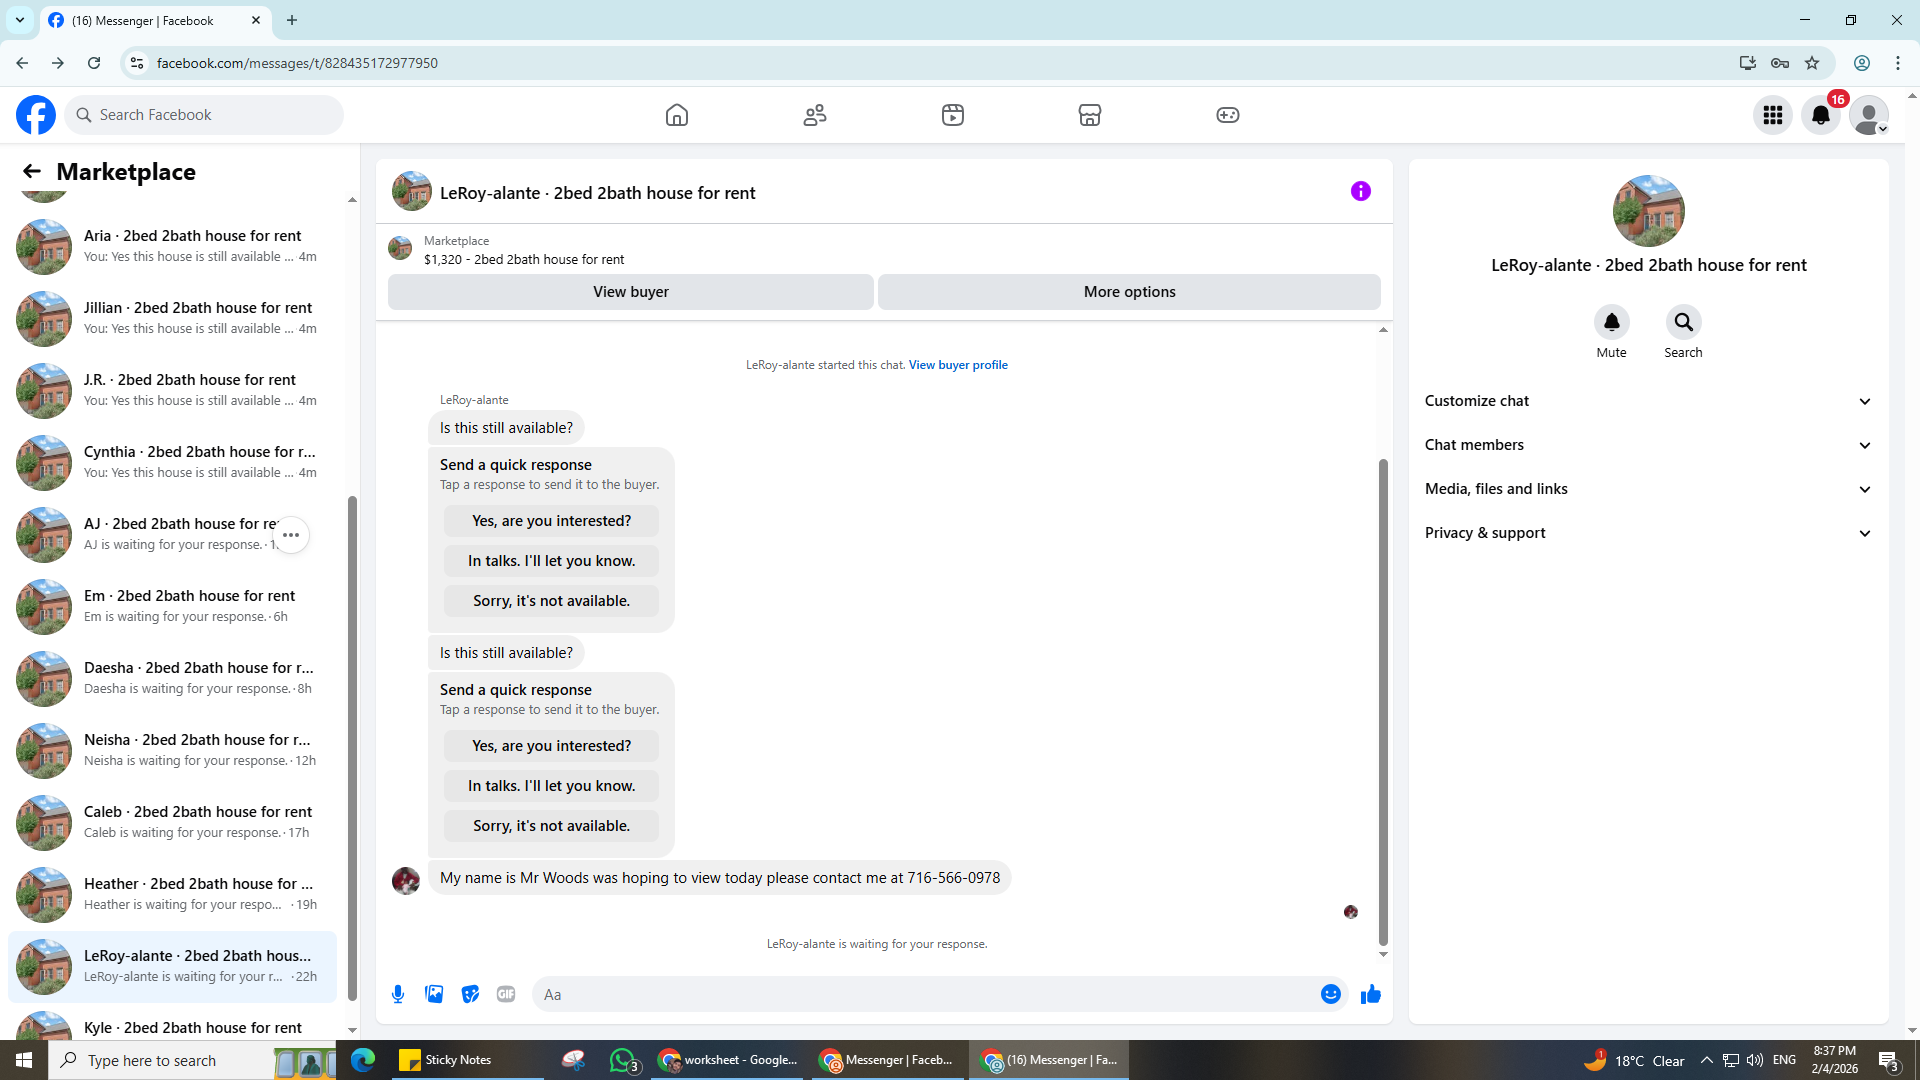Open Marketplace tab in top navigation
This screenshot has width=1920, height=1080.
(1090, 115)
